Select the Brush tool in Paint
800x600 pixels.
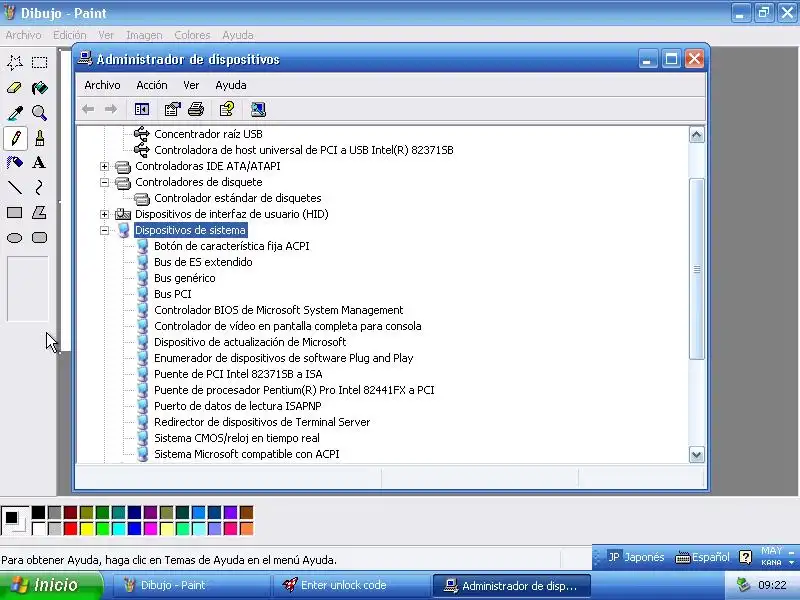[x=39, y=138]
